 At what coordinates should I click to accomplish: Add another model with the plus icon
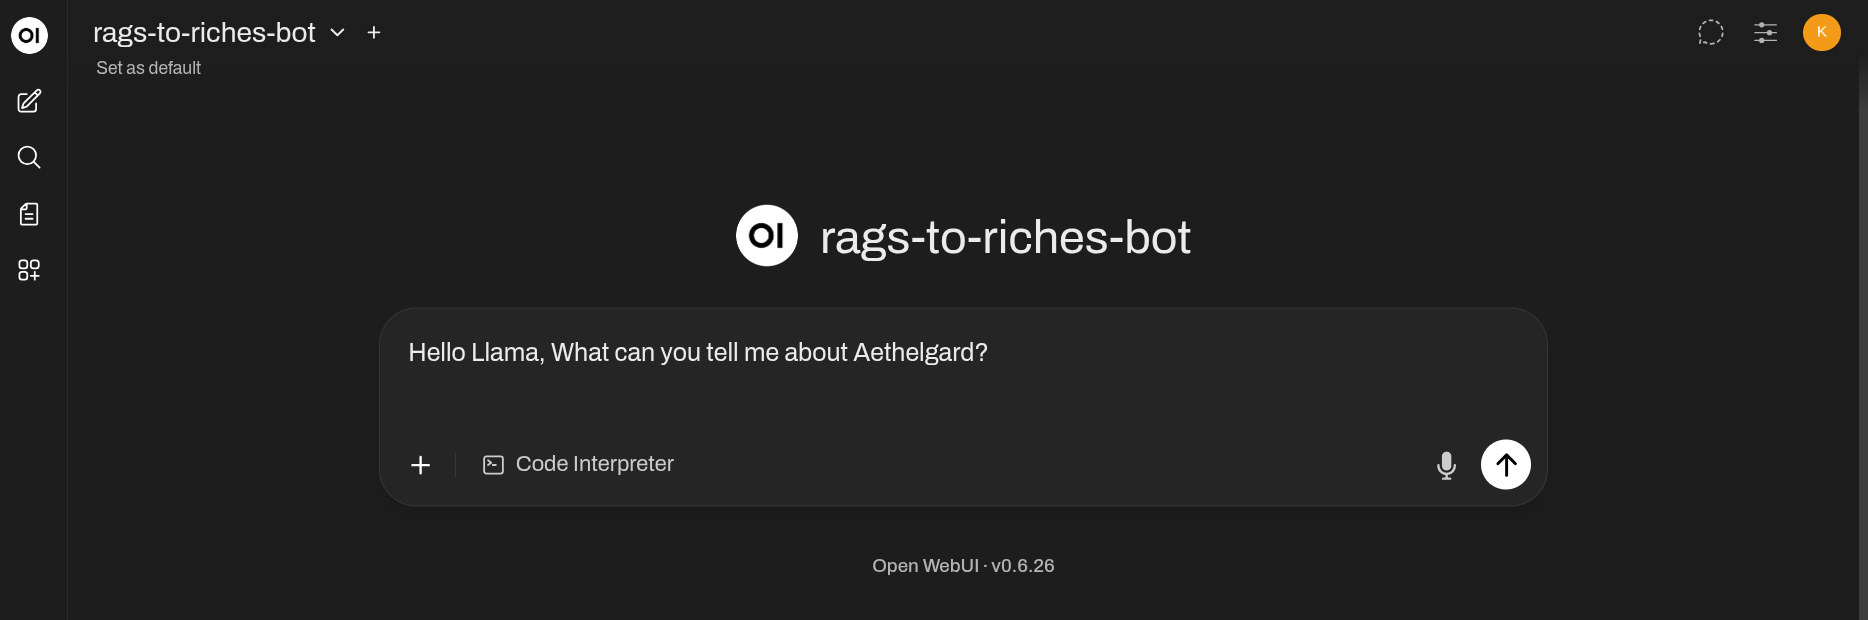[x=374, y=33]
